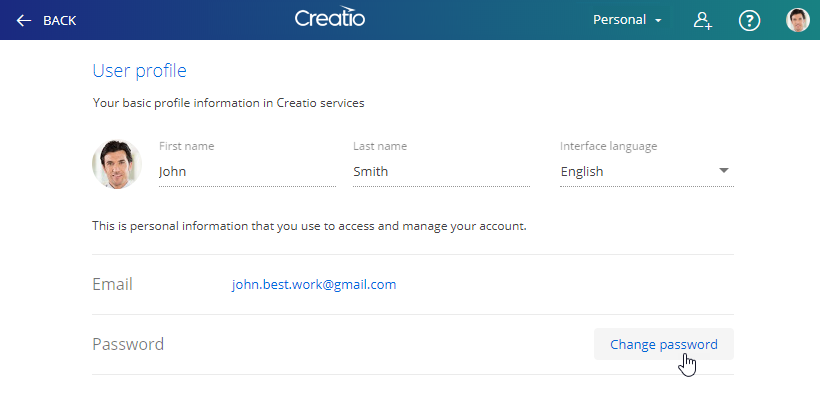Click the Interface language dropdown arrow
The width and height of the screenshot is (820, 412).
724,170
